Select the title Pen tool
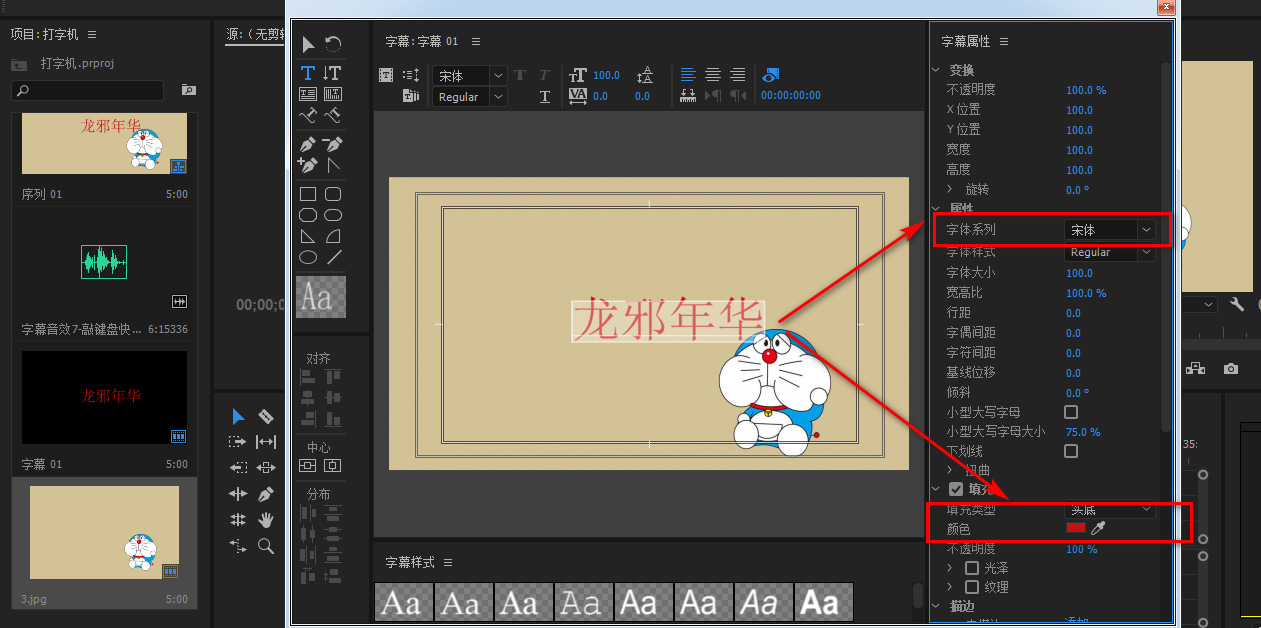 tap(309, 144)
